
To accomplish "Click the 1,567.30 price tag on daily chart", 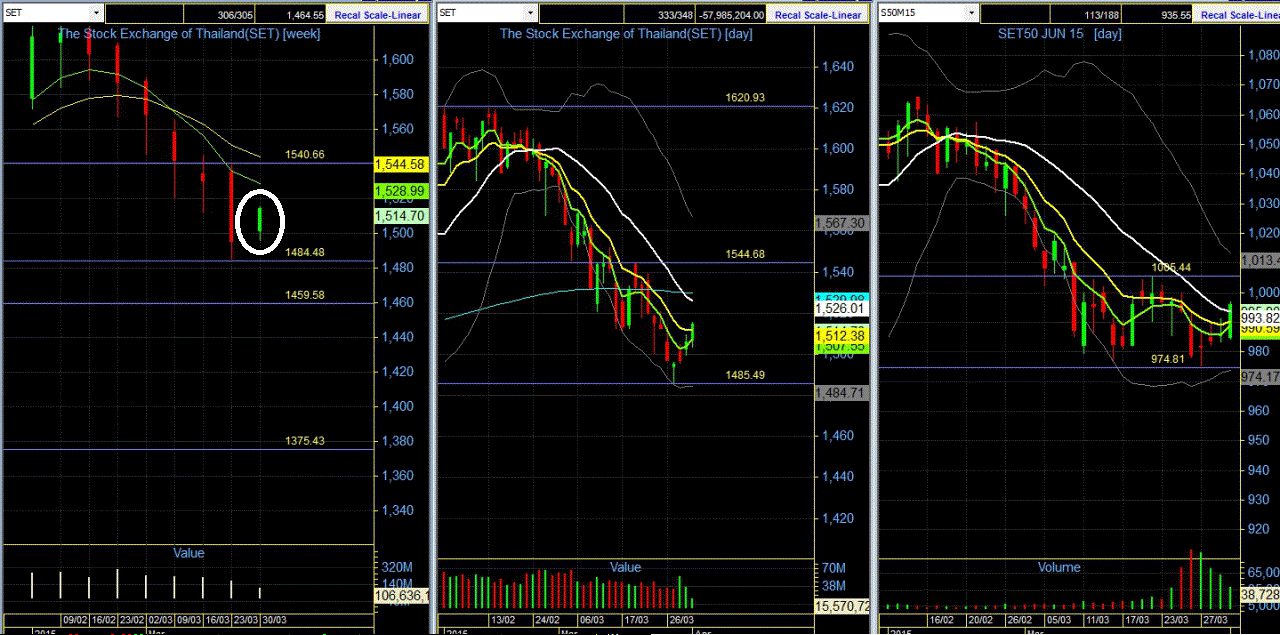I will (x=841, y=224).
